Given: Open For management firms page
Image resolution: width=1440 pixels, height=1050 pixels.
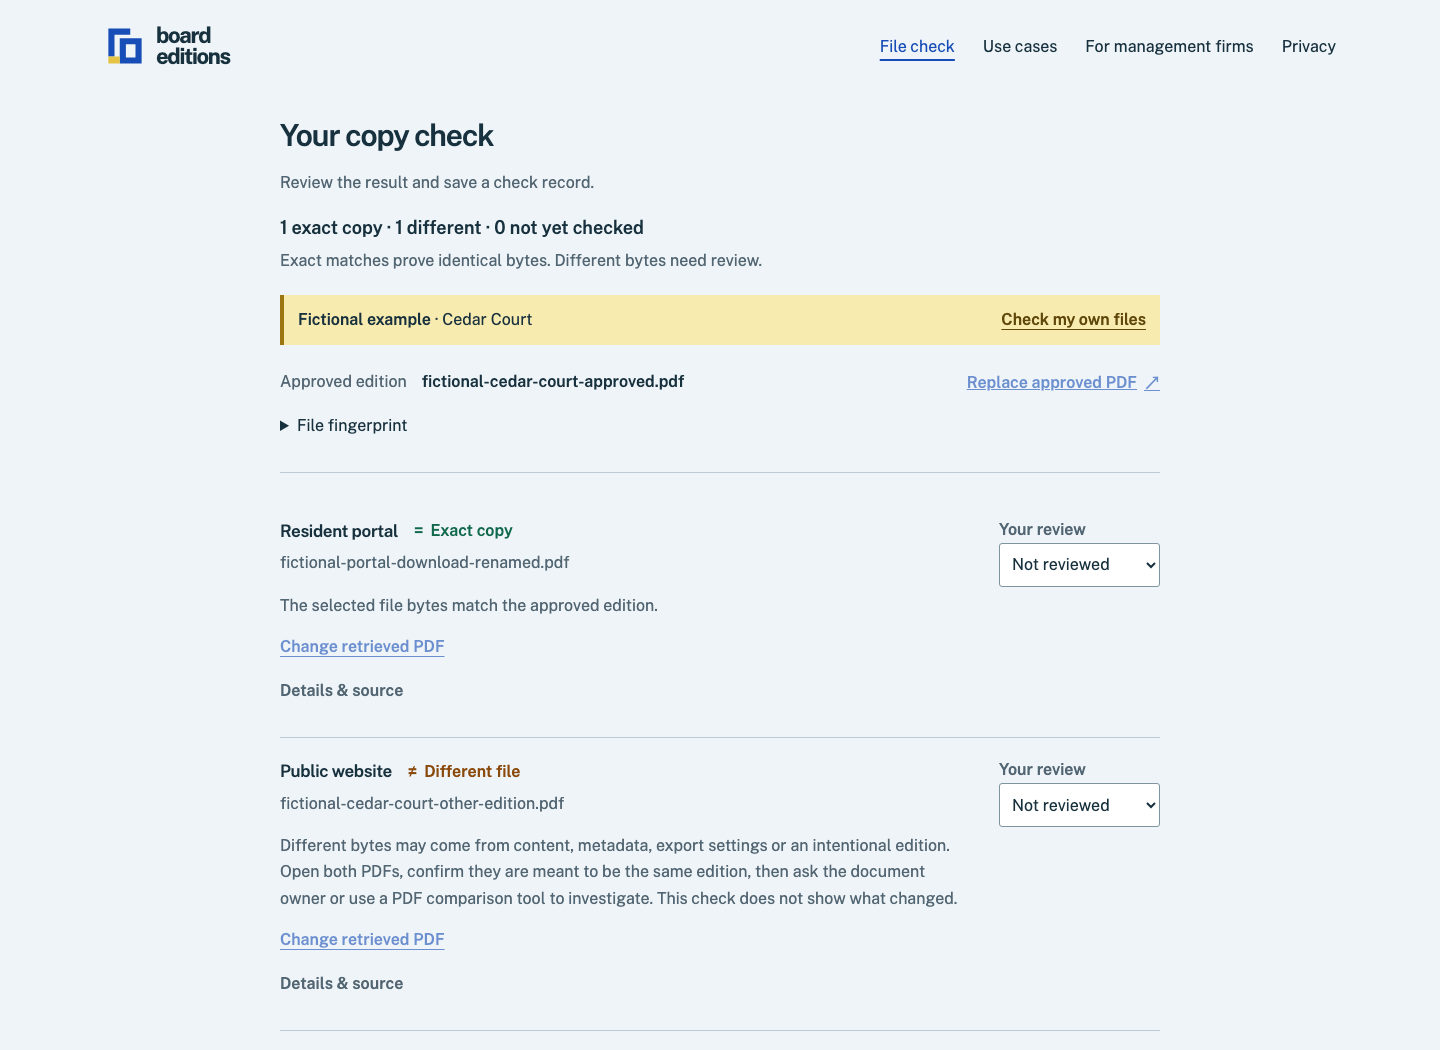Looking at the screenshot, I should click(1169, 47).
